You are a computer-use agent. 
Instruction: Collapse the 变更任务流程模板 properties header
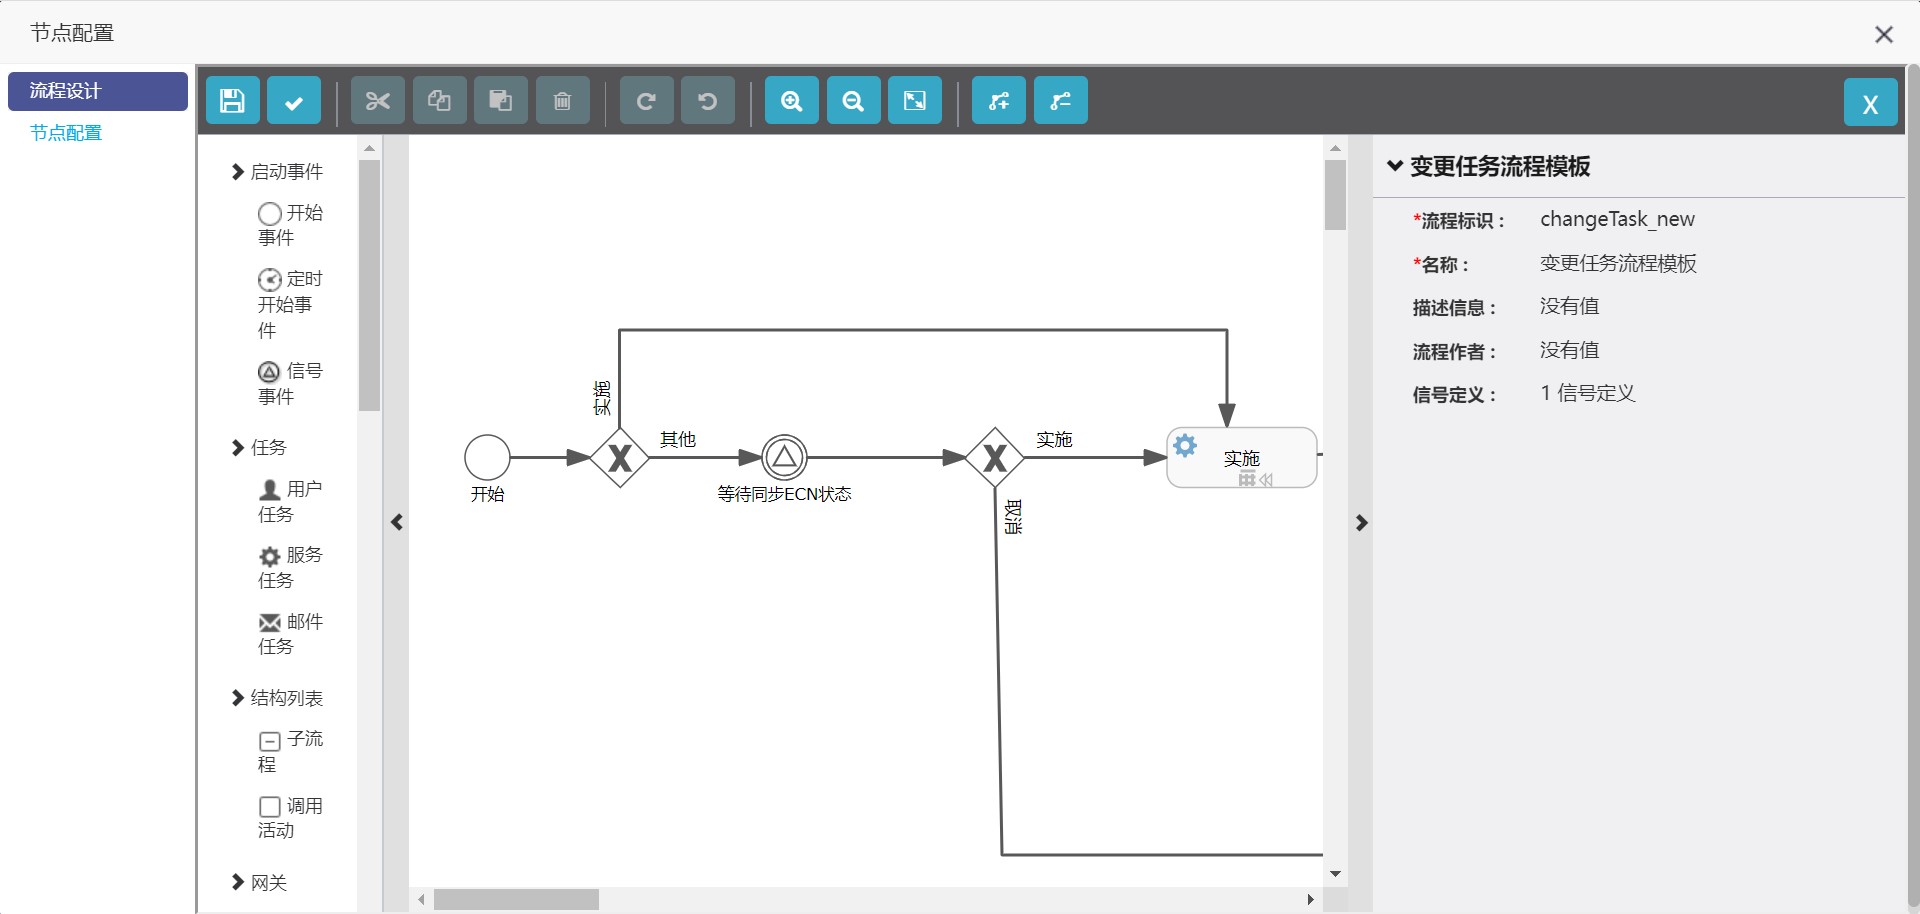(x=1488, y=166)
